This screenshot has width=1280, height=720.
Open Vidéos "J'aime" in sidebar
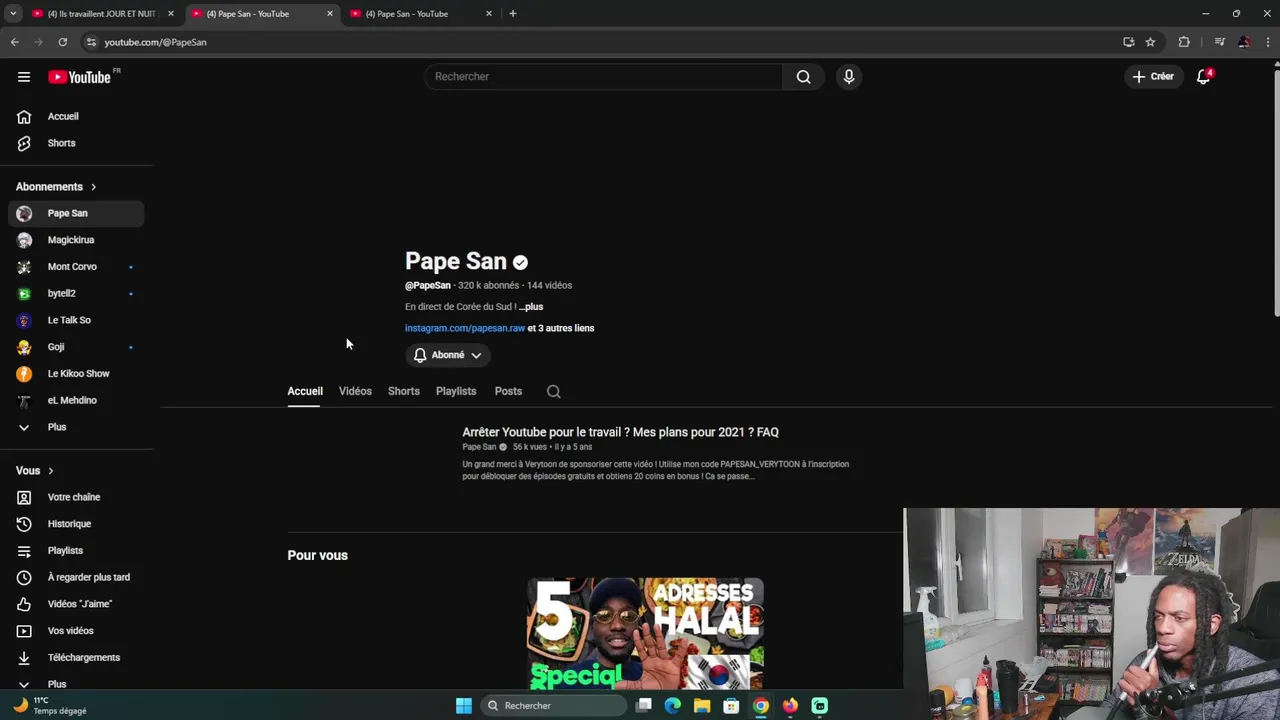(76, 604)
